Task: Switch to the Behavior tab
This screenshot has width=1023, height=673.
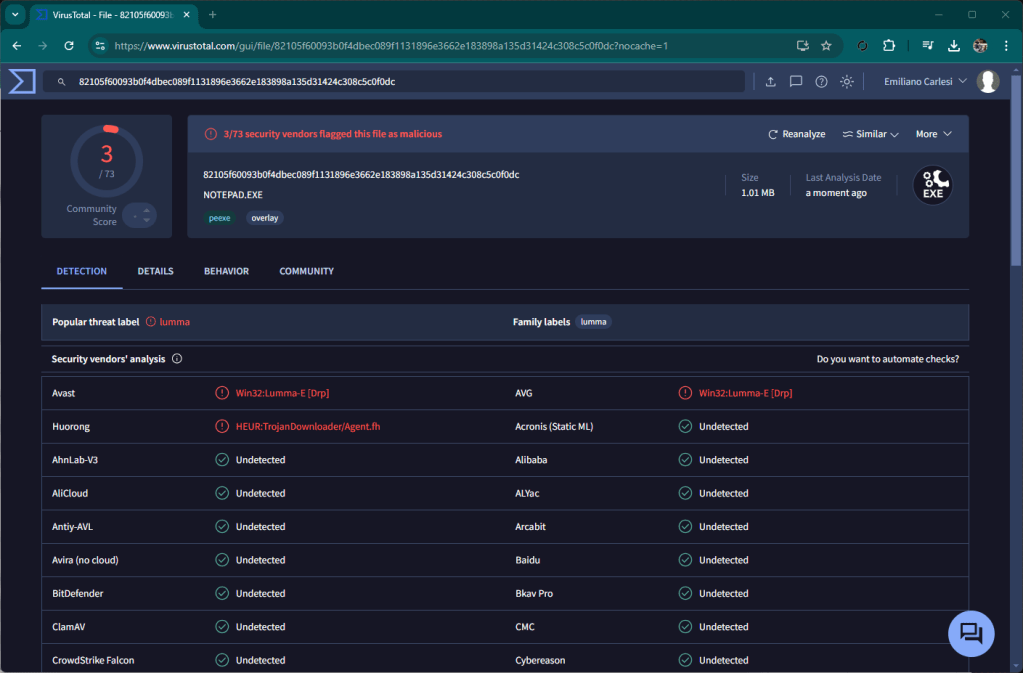Action: (226, 271)
